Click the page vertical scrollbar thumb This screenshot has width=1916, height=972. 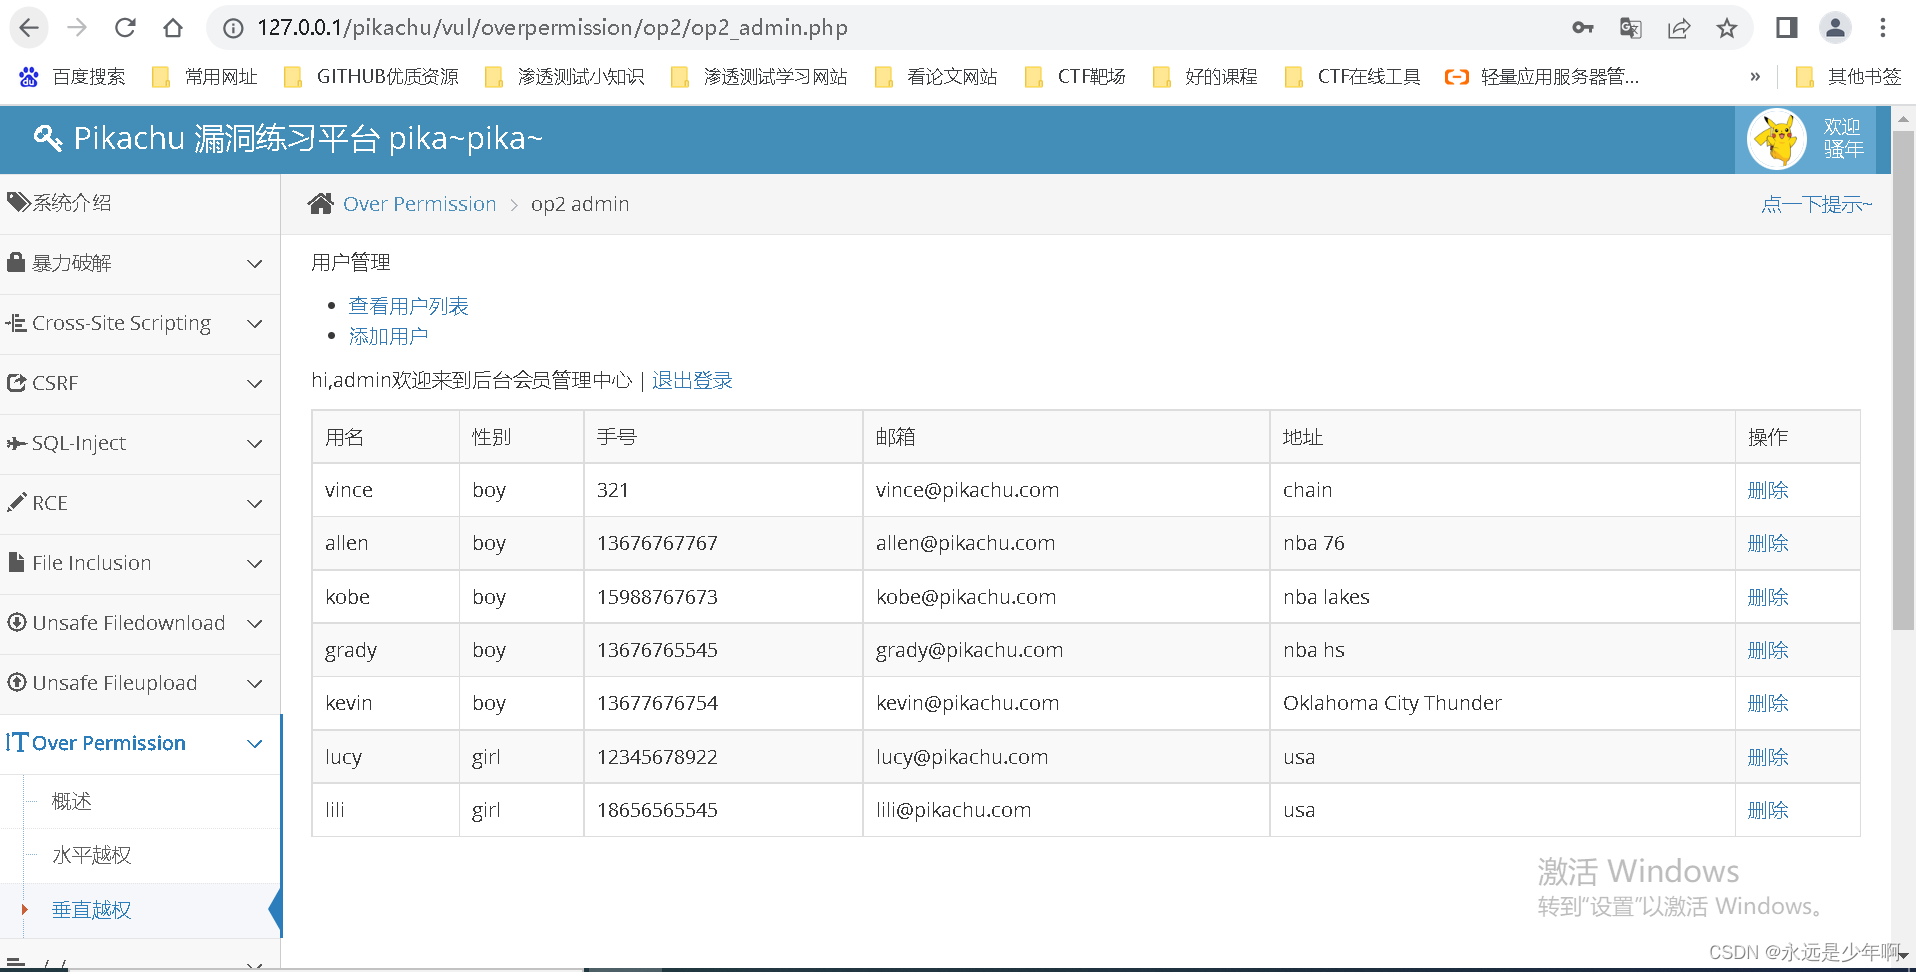(1904, 380)
